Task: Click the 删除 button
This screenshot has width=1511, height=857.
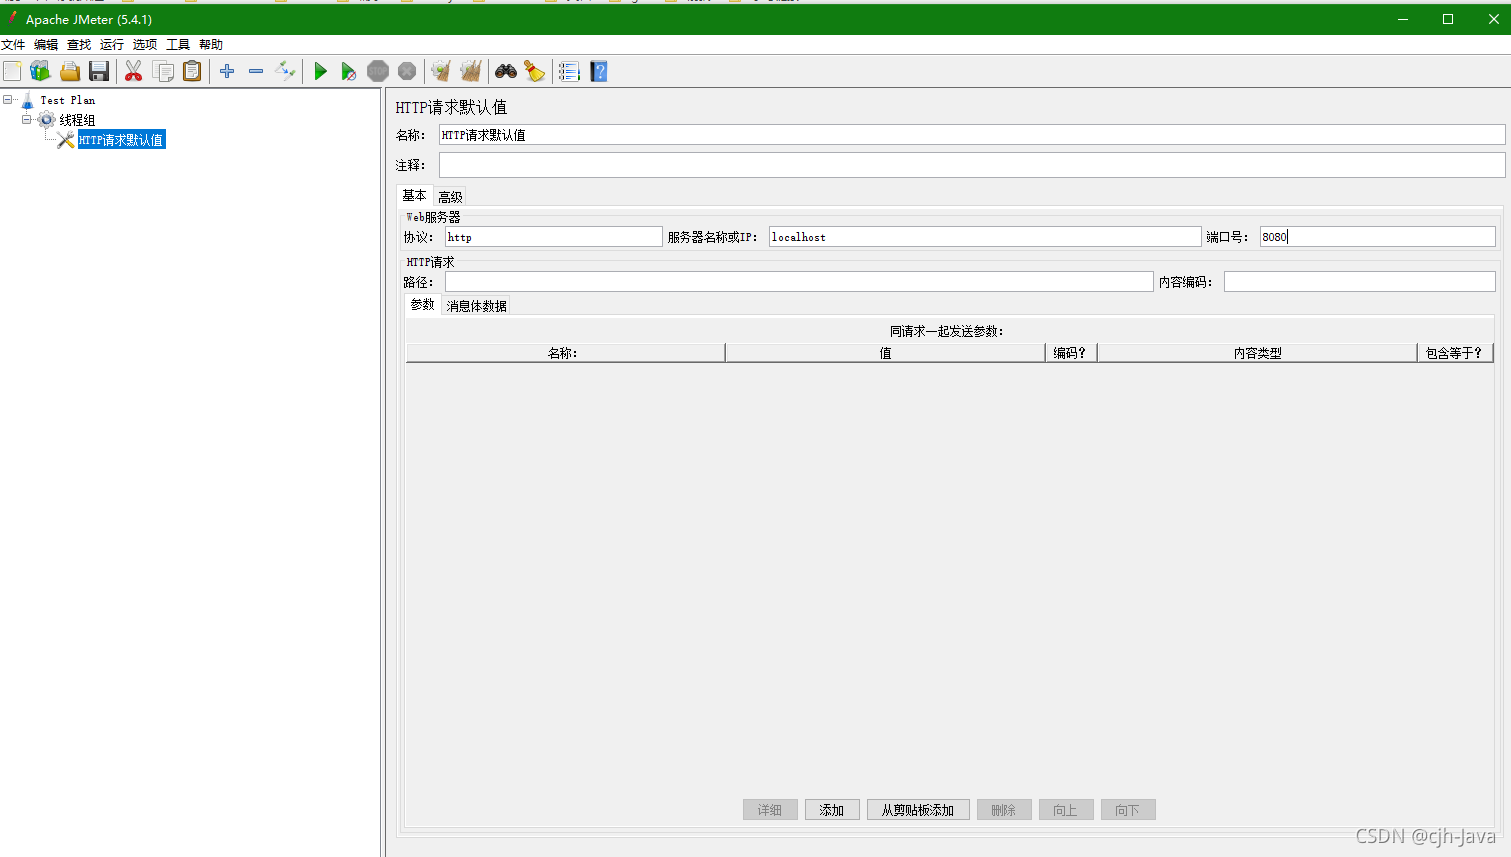Action: (x=1004, y=810)
